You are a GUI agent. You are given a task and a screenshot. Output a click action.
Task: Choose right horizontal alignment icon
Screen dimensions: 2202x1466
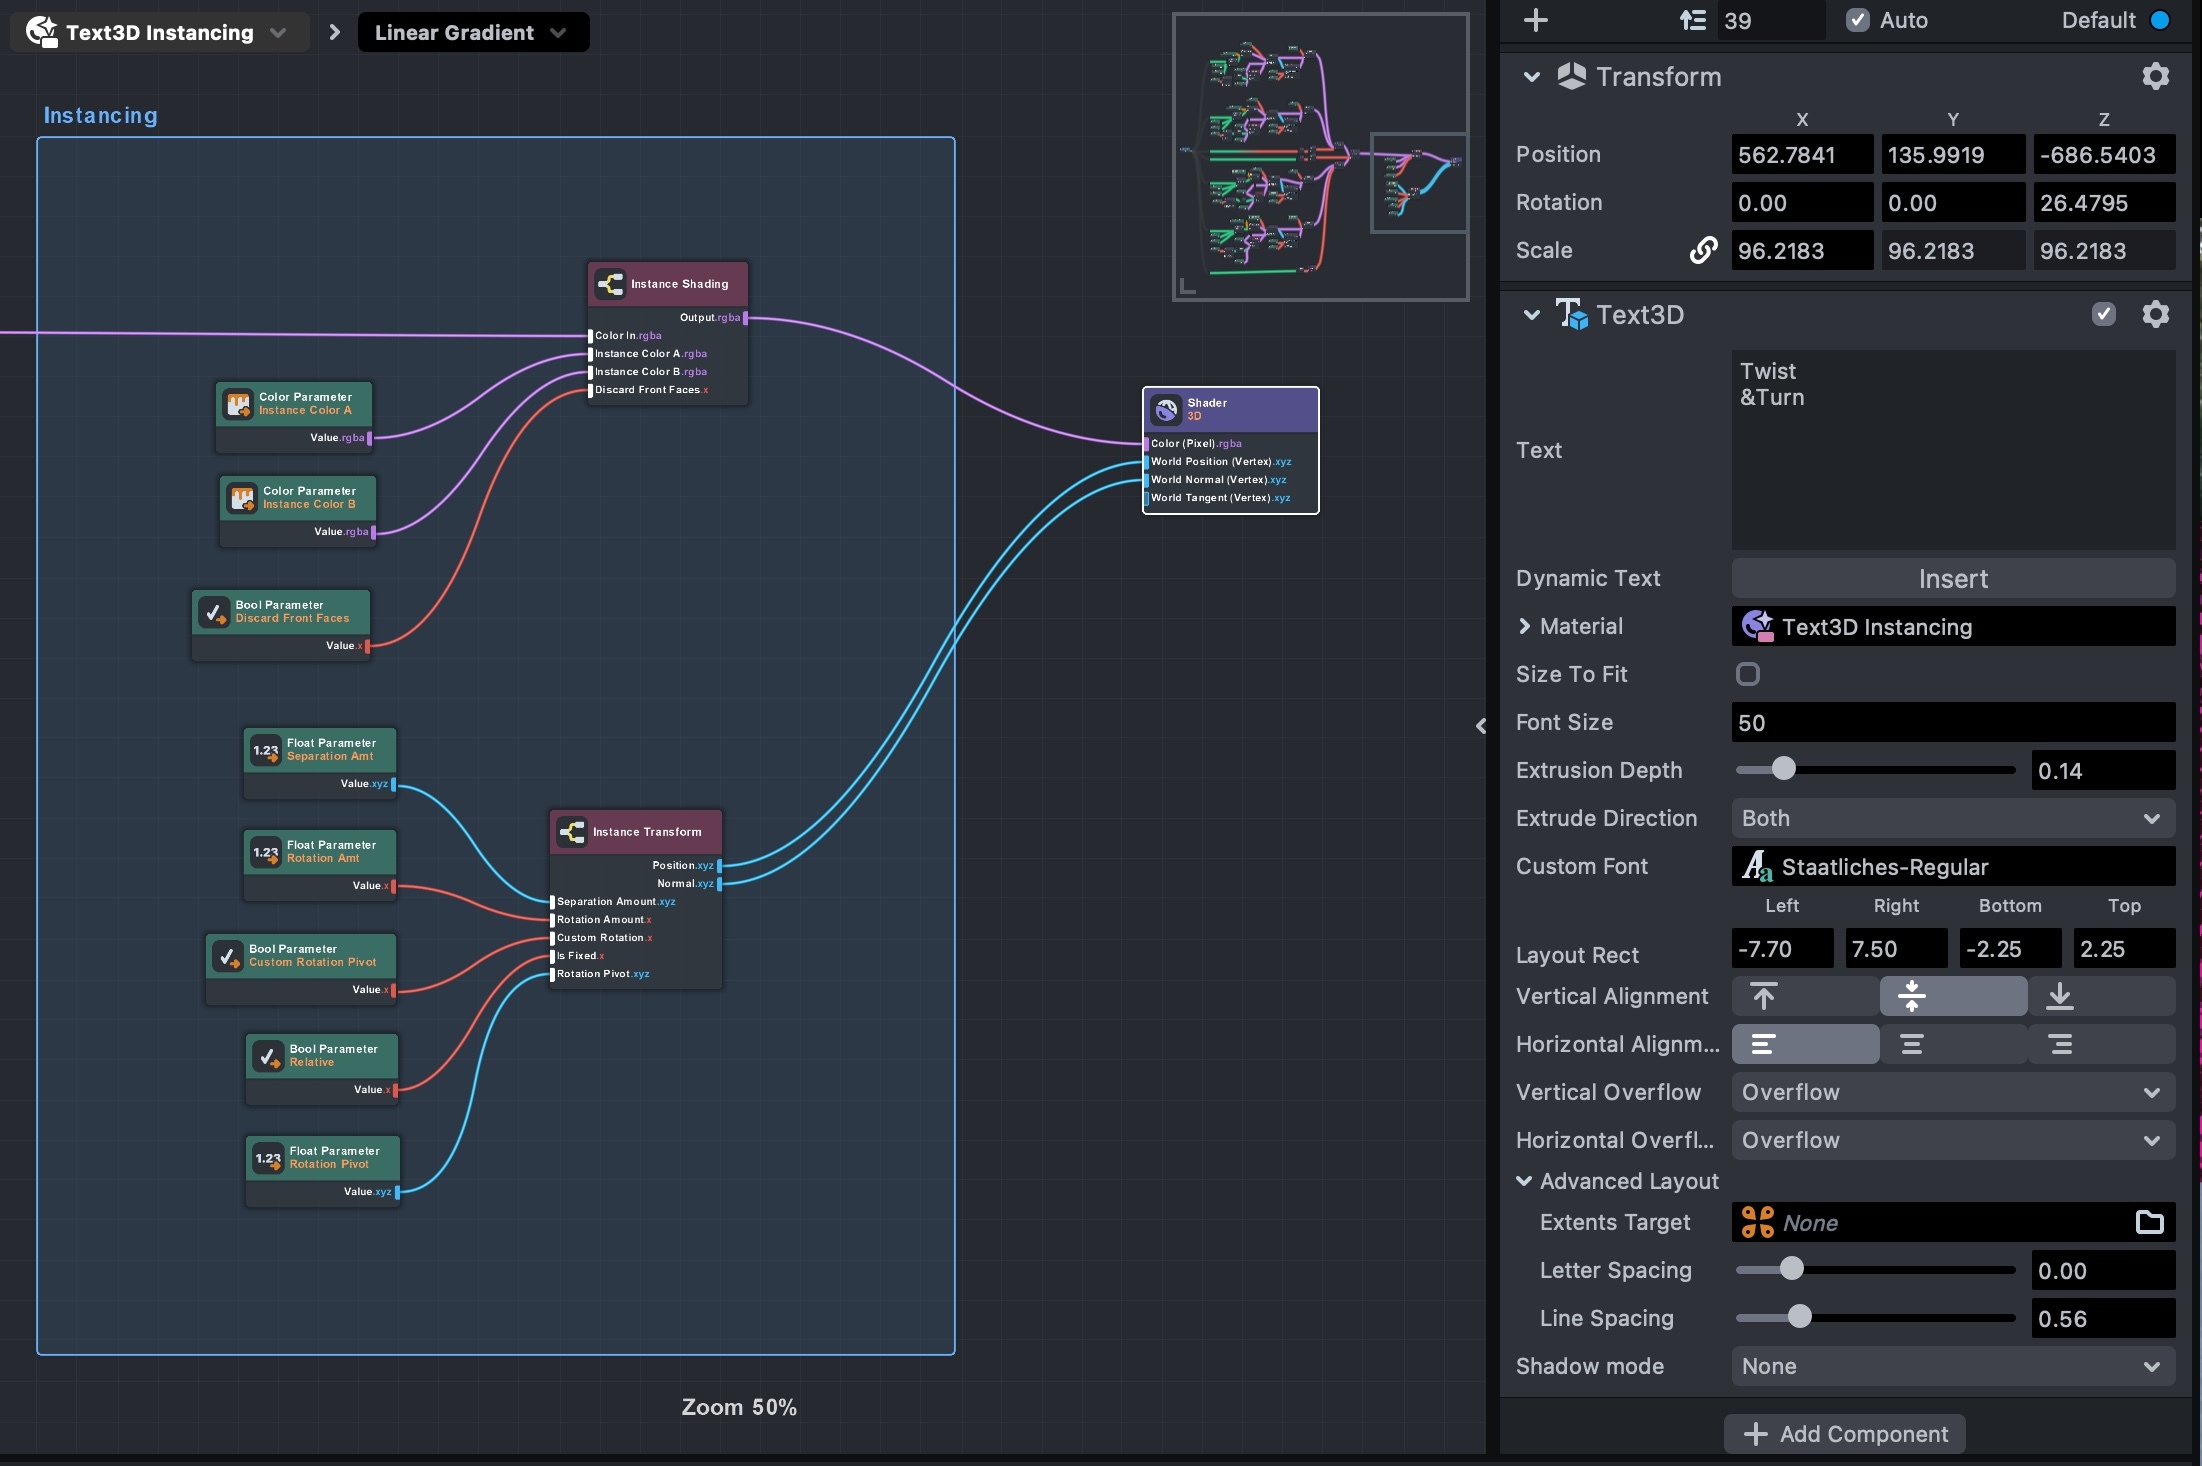click(x=2060, y=1044)
